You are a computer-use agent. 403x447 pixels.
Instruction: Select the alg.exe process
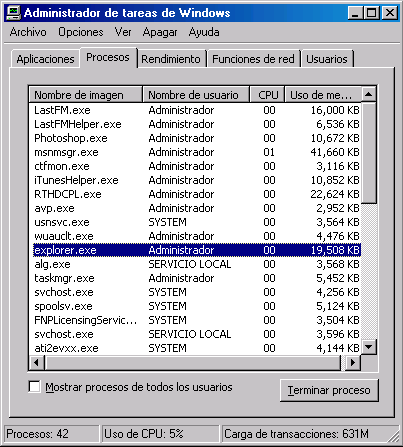tap(197, 264)
